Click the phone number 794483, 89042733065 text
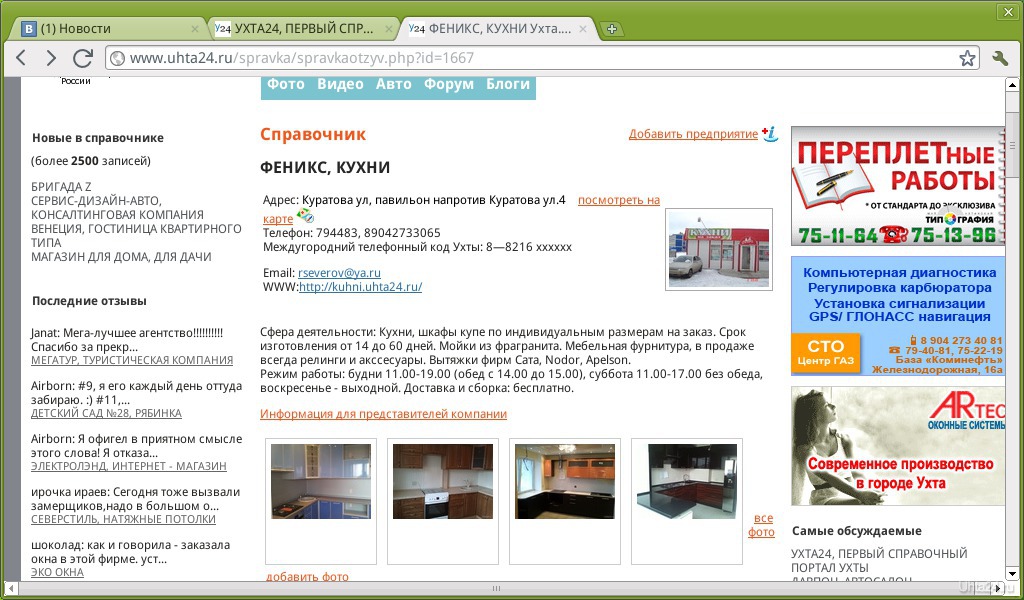Viewport: 1024px width, 600px height. coord(377,233)
